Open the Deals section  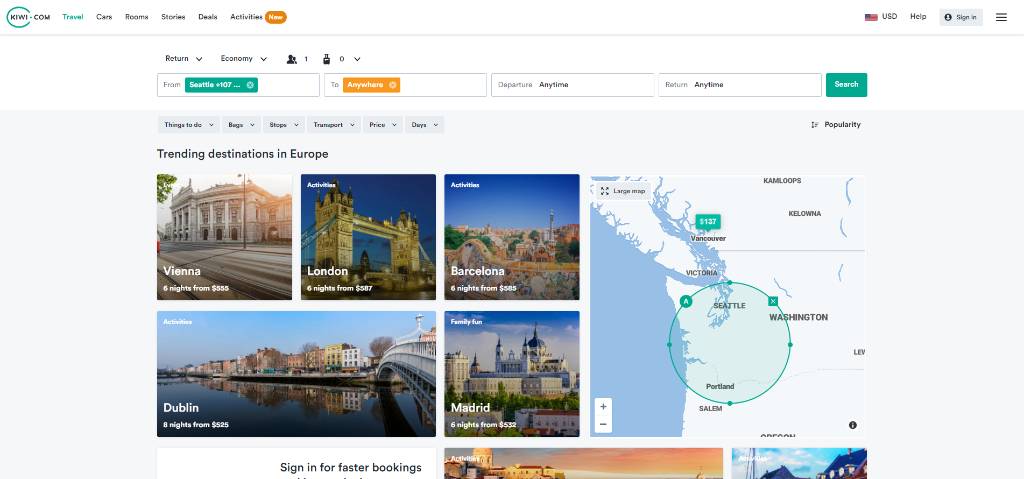208,17
